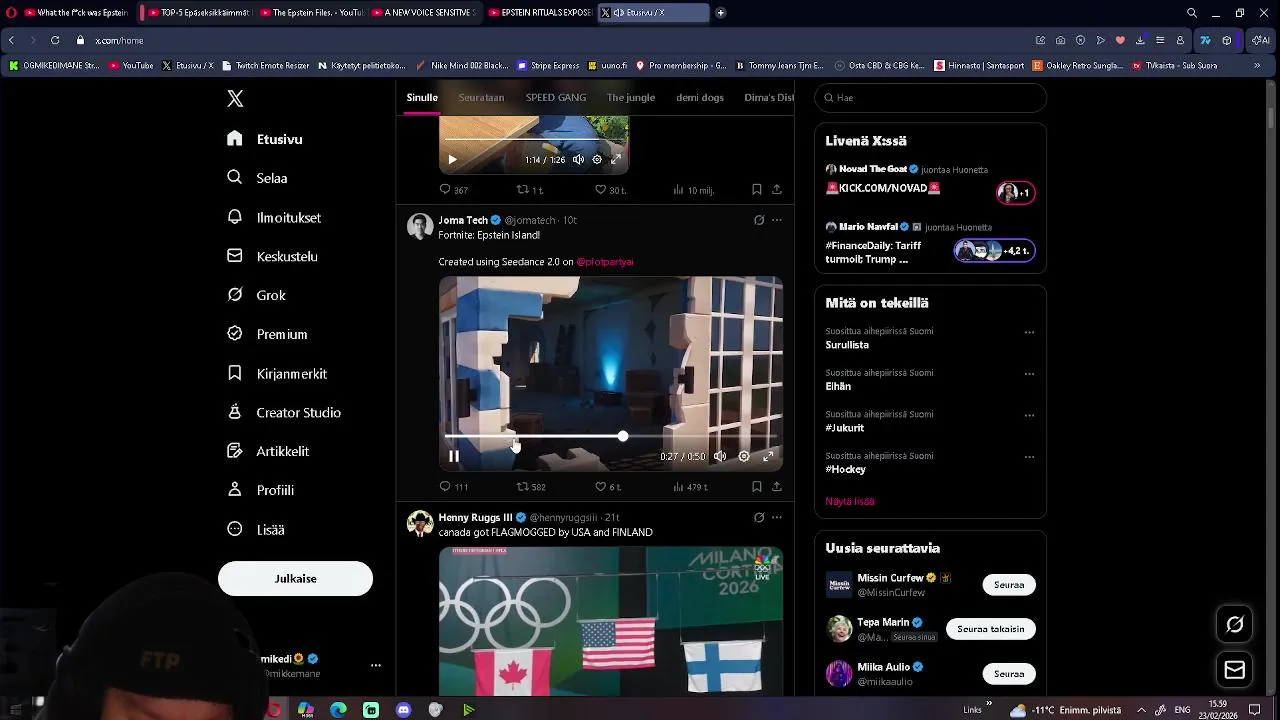Screen dimensions: 1280x720
Task: Switch to The jungle tab
Action: 631,97
